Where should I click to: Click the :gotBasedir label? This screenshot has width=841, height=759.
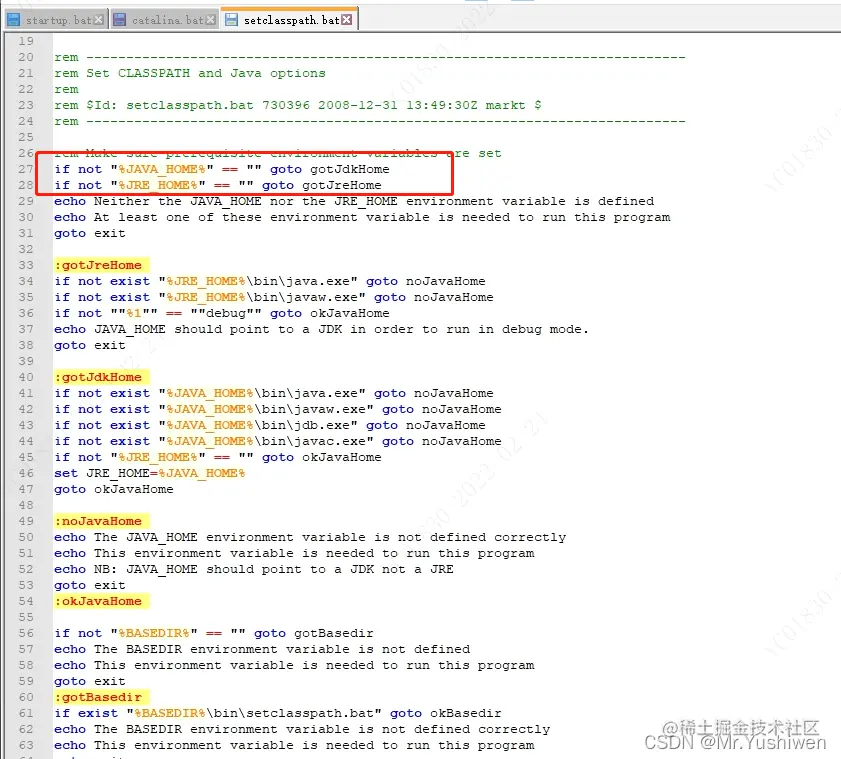click(101, 697)
